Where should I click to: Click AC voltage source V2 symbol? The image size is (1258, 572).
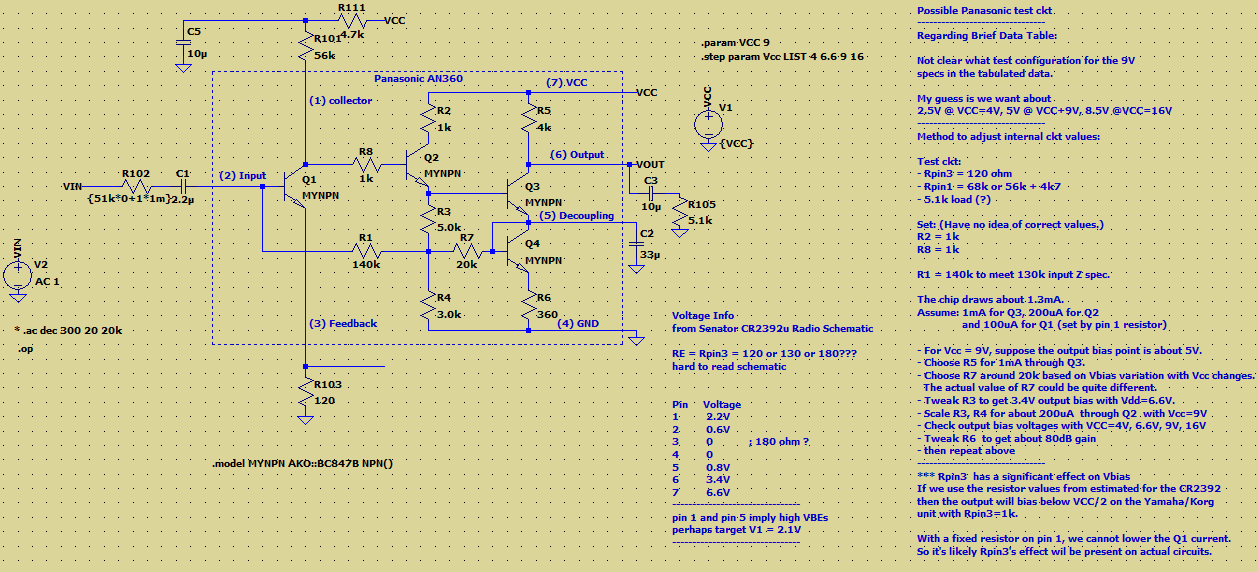click(x=17, y=273)
